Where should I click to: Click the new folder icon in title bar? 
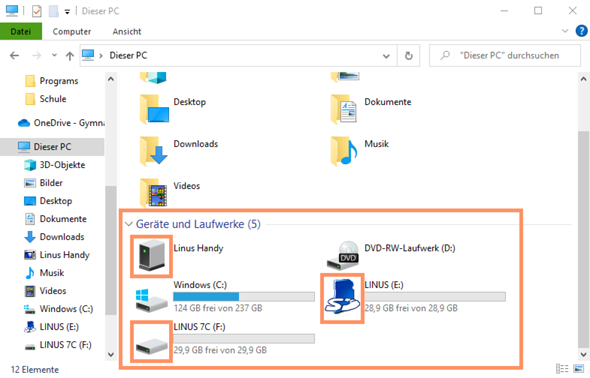54,11
